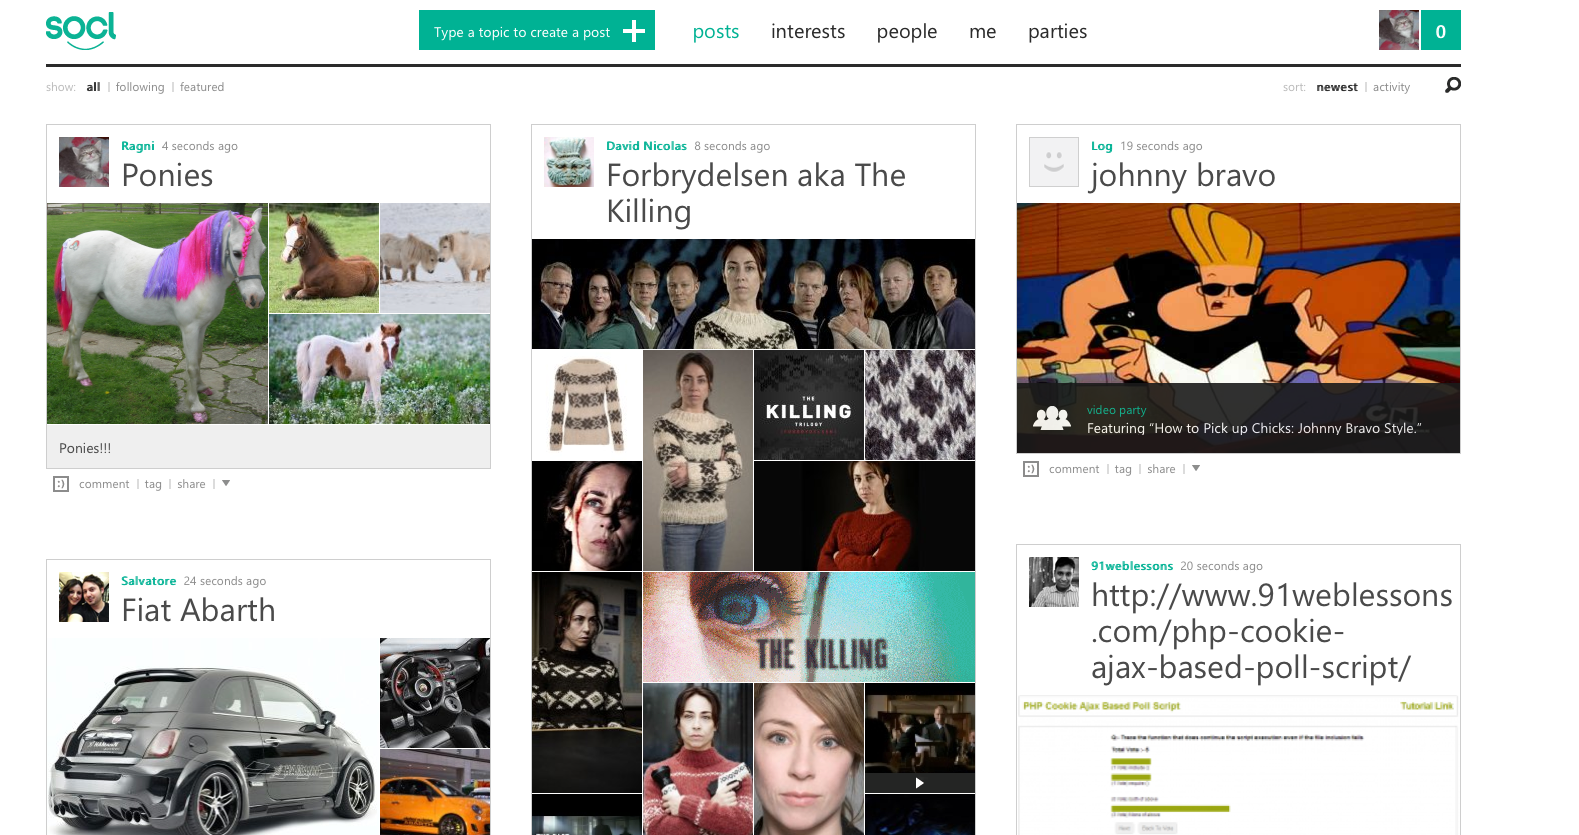Open 91weblessons profile link
The height and width of the screenshot is (835, 1579).
click(x=1132, y=566)
